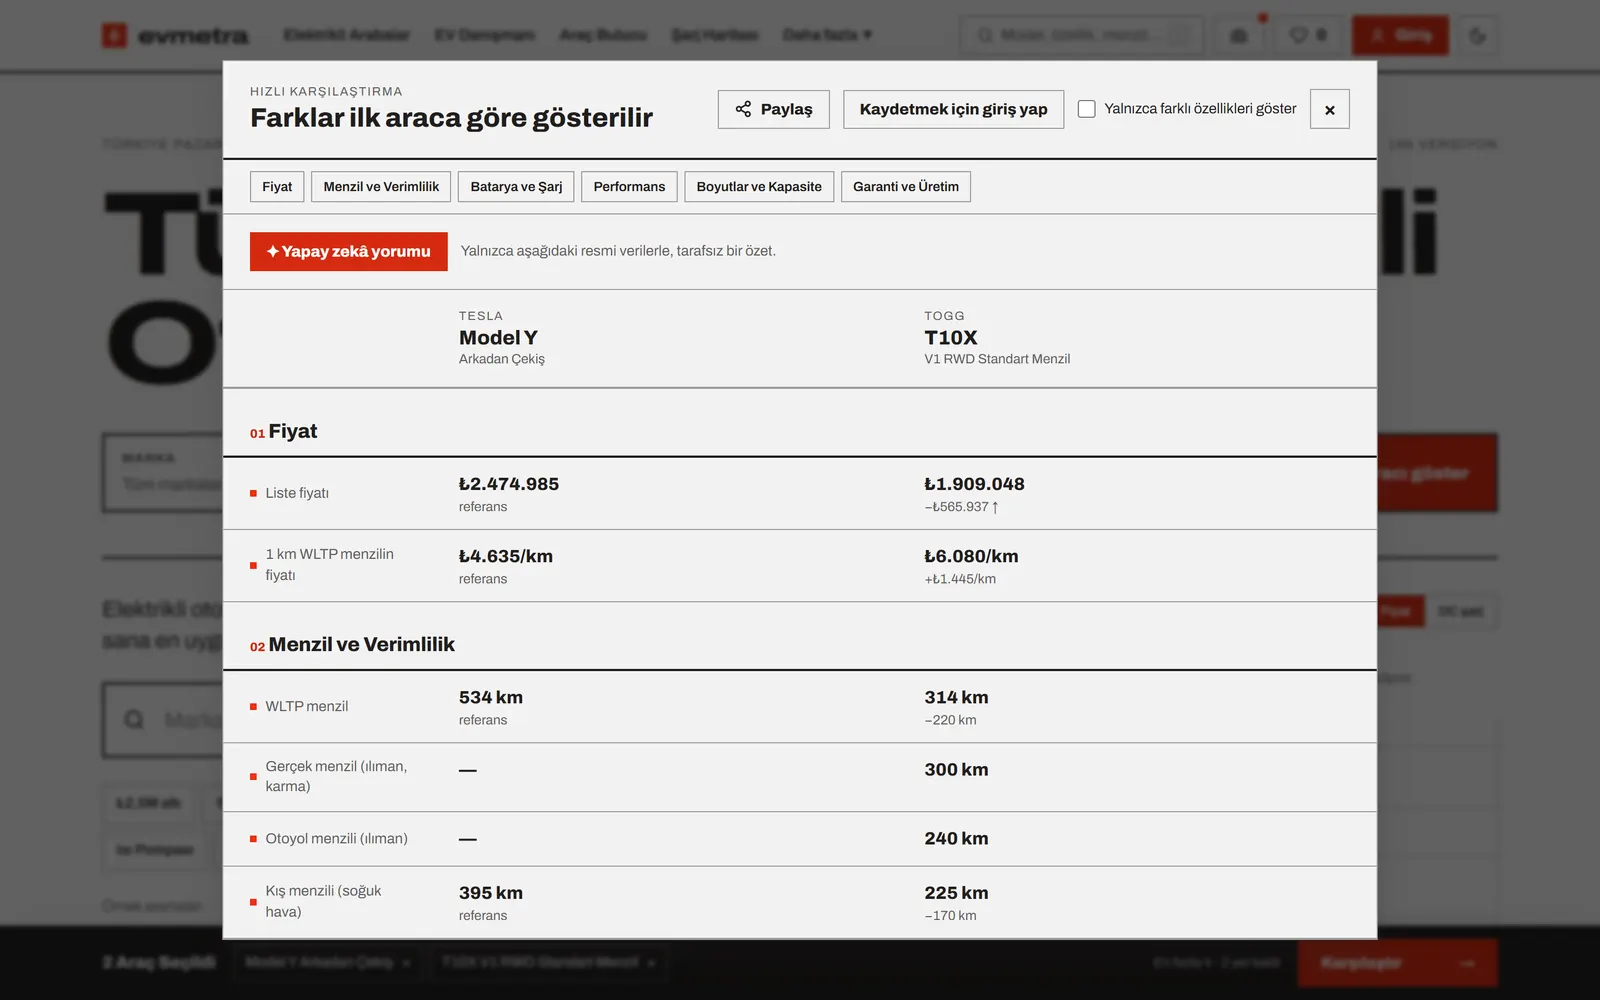Screen dimensions: 1600x1000
Task: Jump to Menzil ve Verimlilik tab
Action: tap(381, 187)
